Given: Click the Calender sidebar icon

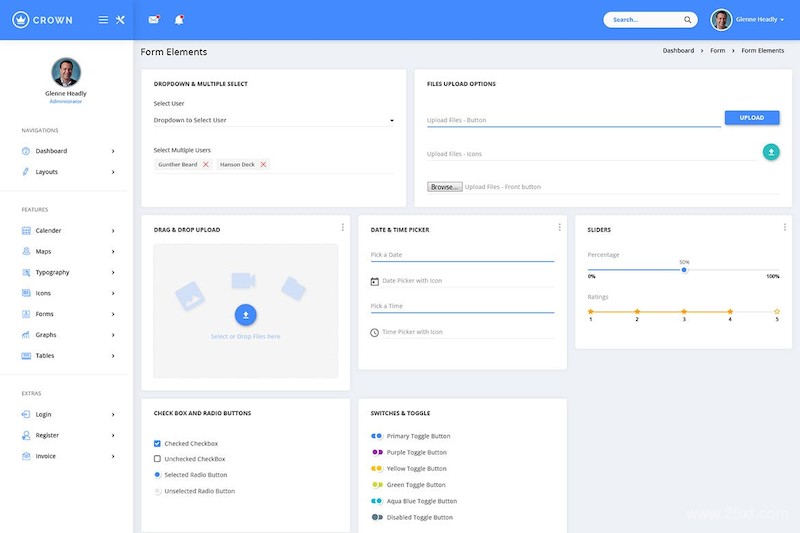Looking at the screenshot, I should pyautogui.click(x=26, y=231).
